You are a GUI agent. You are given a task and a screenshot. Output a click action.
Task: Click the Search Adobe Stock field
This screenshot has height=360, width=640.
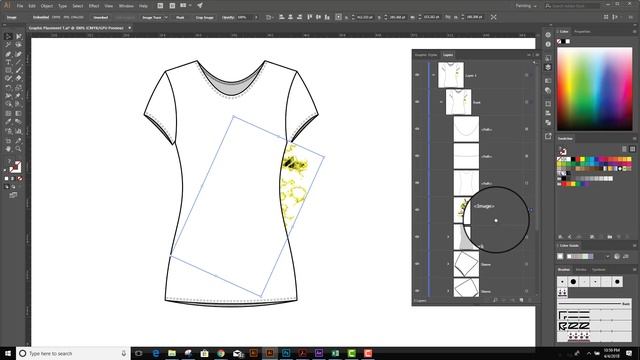(572, 6)
